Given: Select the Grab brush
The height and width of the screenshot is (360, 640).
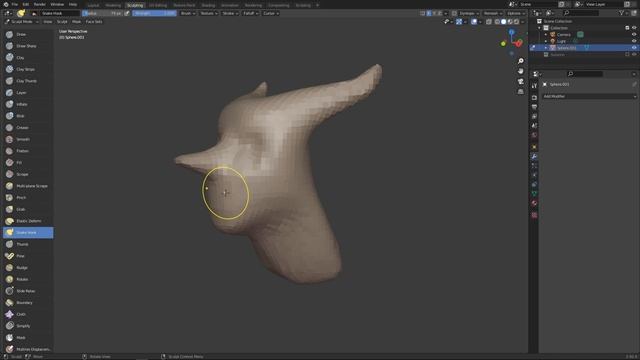Looking at the screenshot, I should tap(28, 209).
